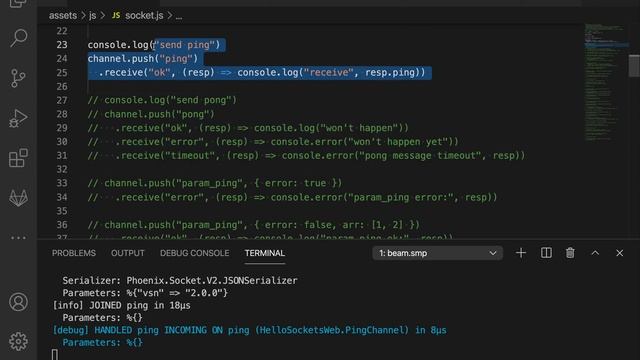Open the Source Control view
Screen dimensions: 640x360
point(18,78)
